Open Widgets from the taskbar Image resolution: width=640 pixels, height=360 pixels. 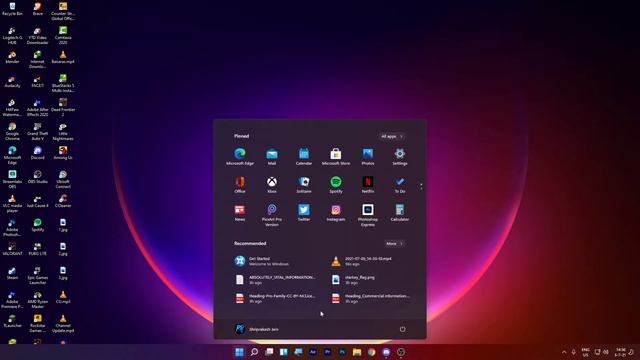(284, 352)
